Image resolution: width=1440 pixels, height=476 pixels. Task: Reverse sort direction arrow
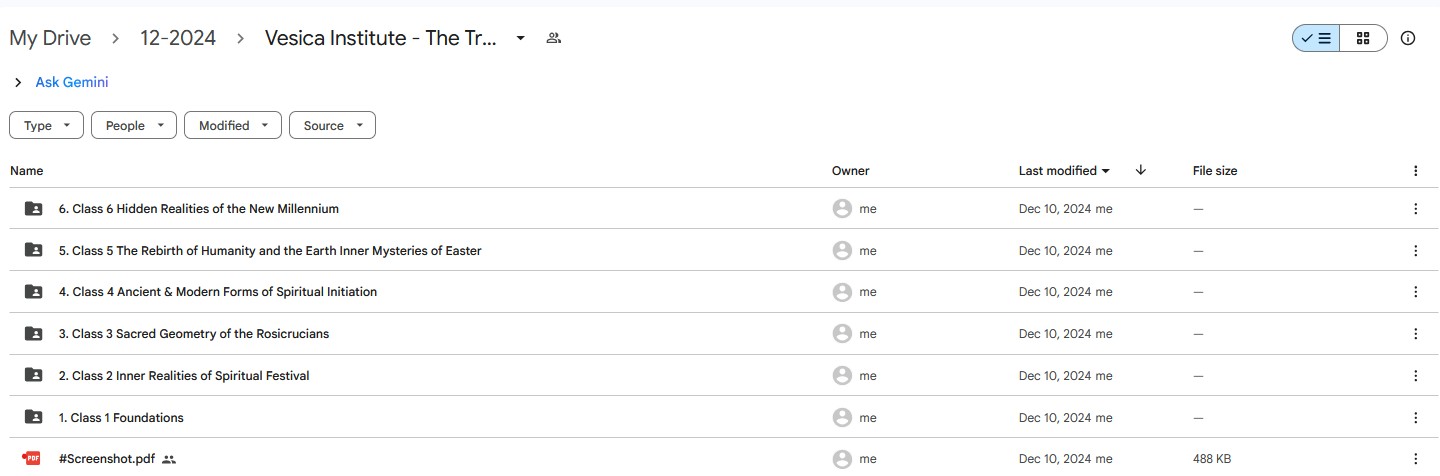[x=1140, y=171]
